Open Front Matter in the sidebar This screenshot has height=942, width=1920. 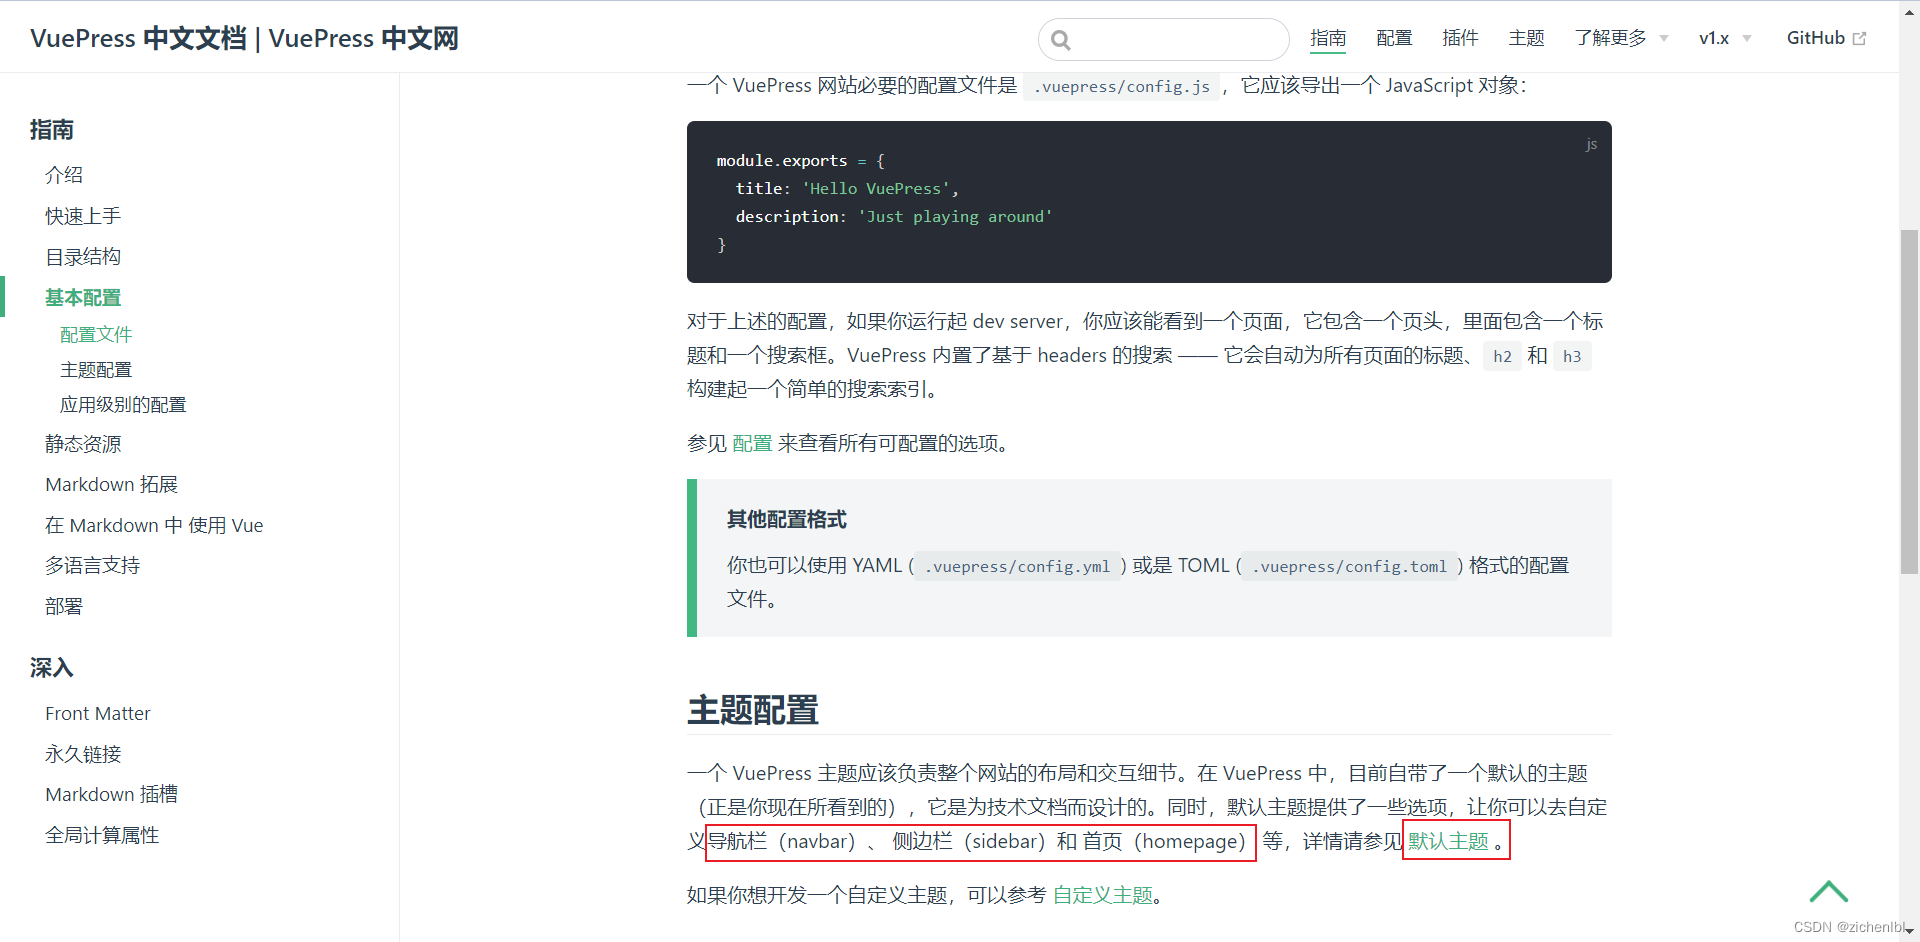point(98,714)
